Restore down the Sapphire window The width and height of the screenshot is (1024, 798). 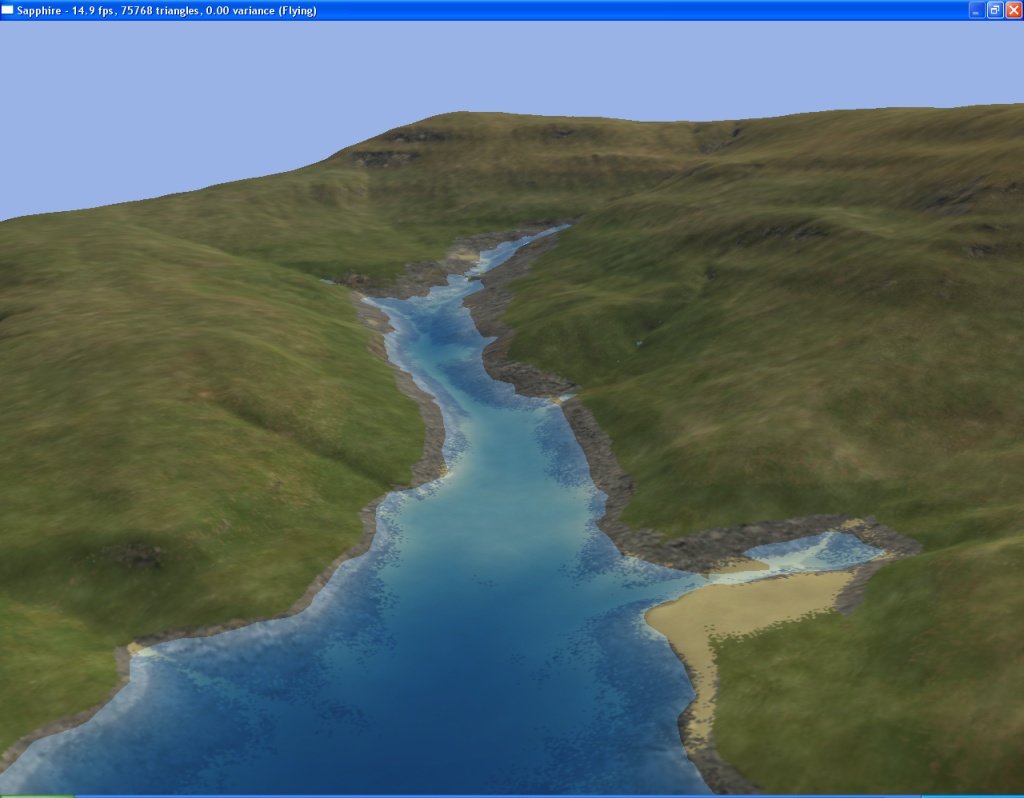point(995,10)
